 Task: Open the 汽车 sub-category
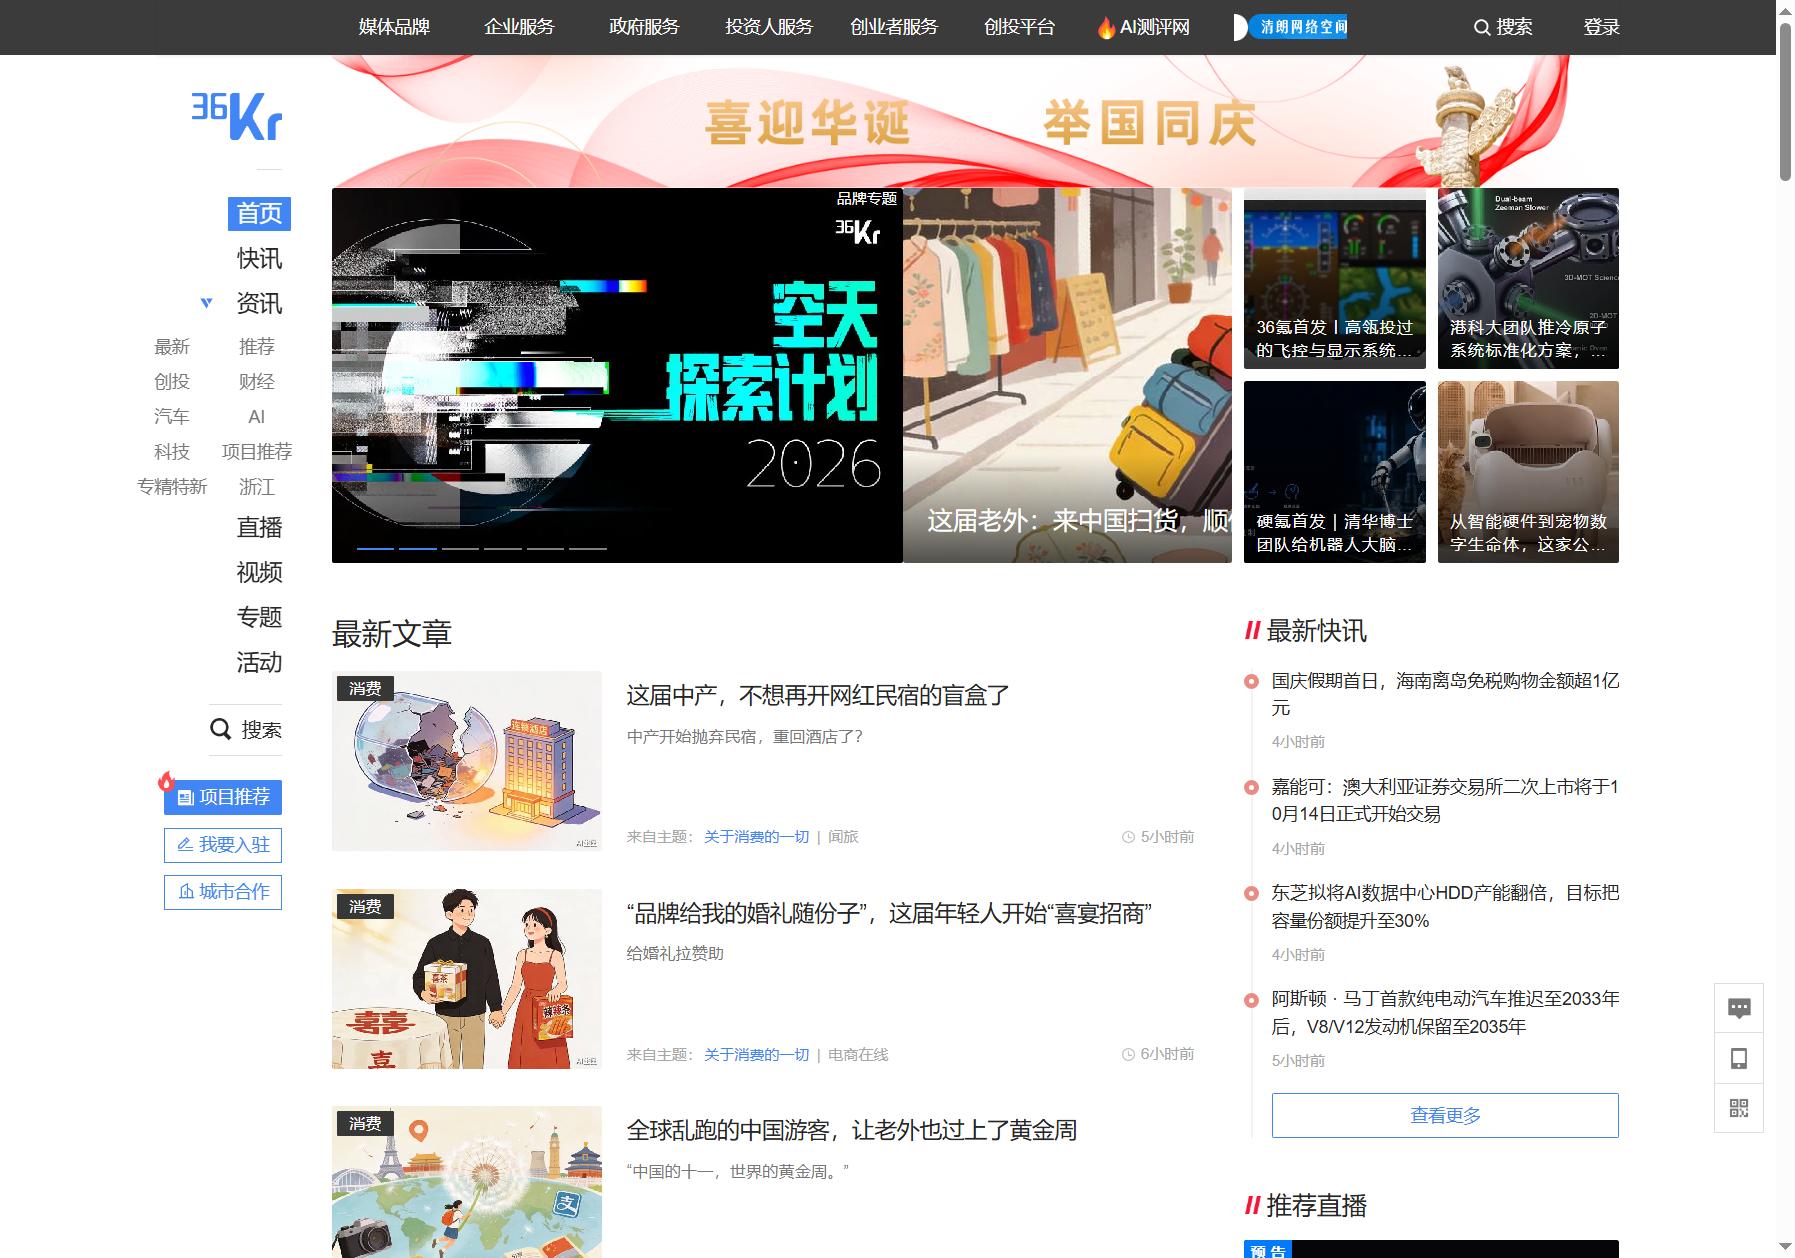pos(172,416)
